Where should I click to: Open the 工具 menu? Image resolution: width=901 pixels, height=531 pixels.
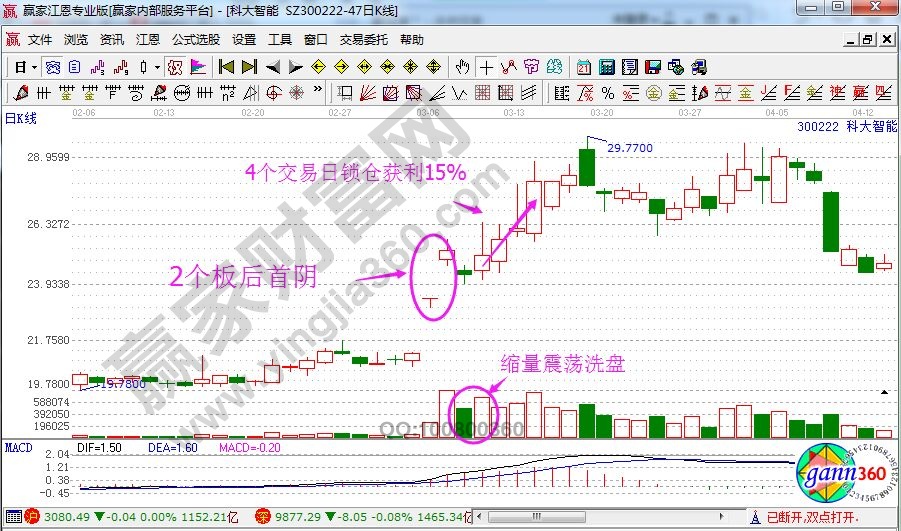[x=280, y=40]
